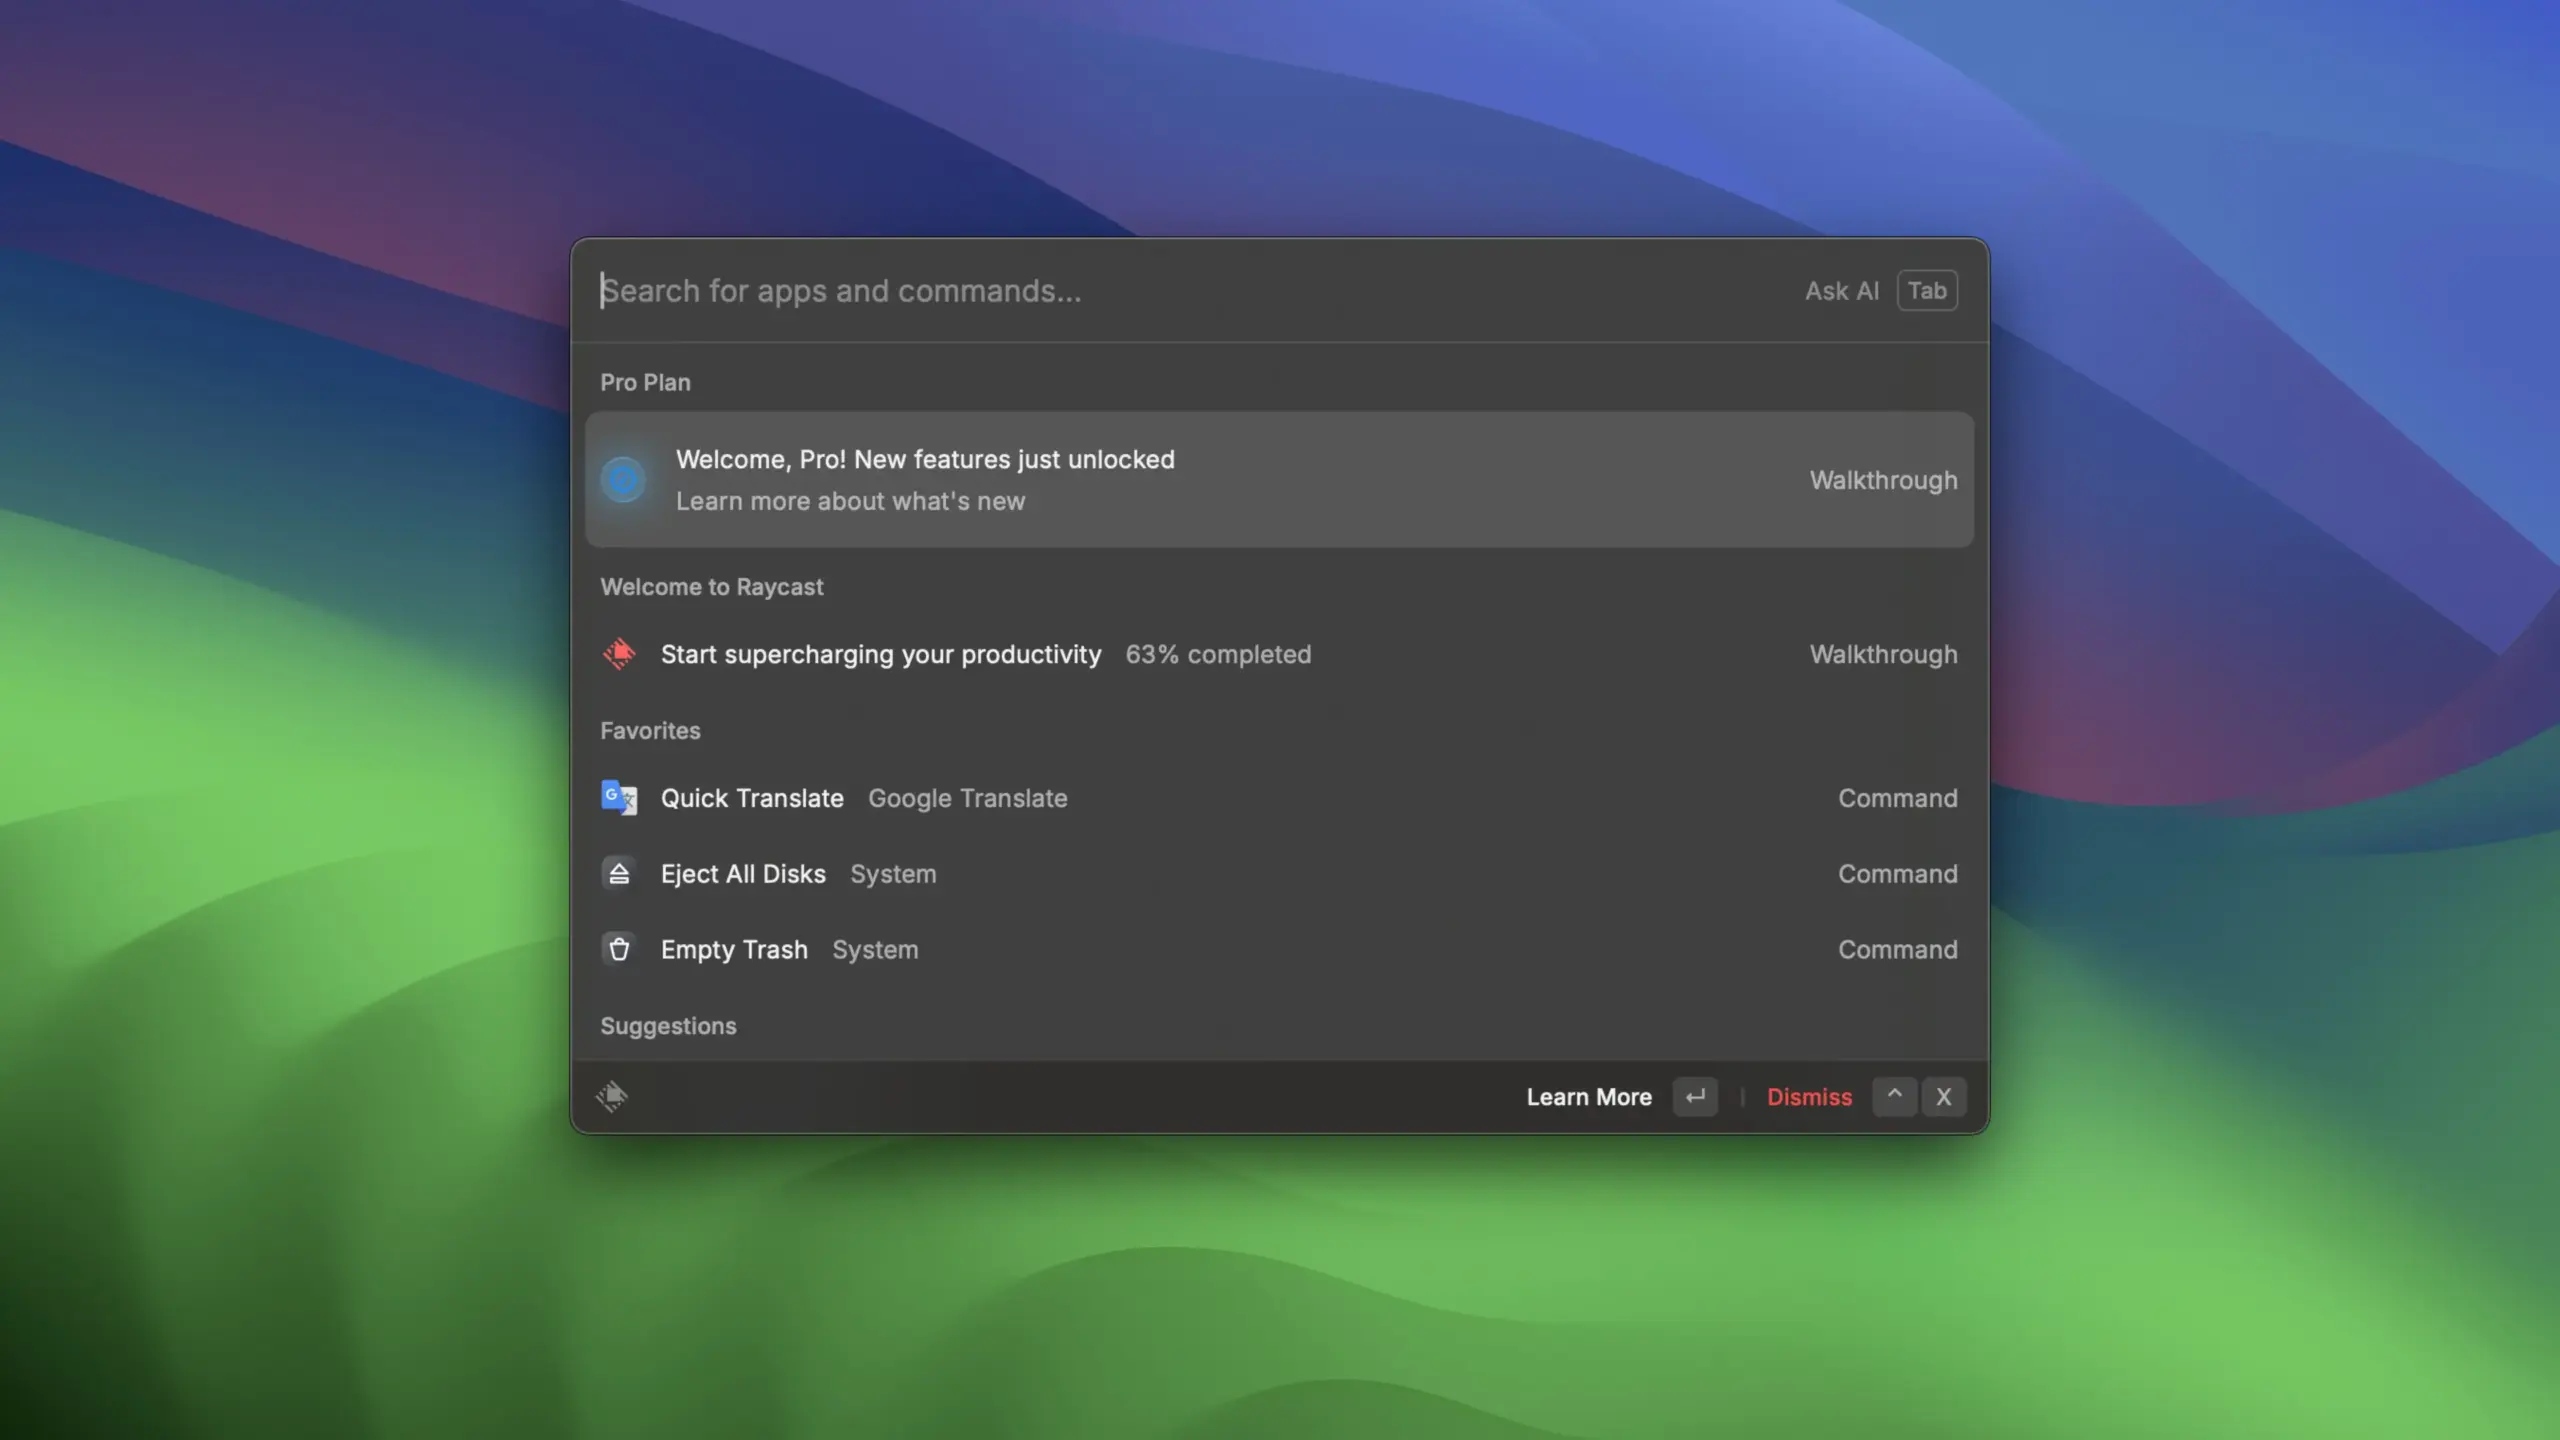This screenshot has height=1440, width=2560.
Task: Click Learn More action
Action: pyautogui.click(x=1588, y=1097)
